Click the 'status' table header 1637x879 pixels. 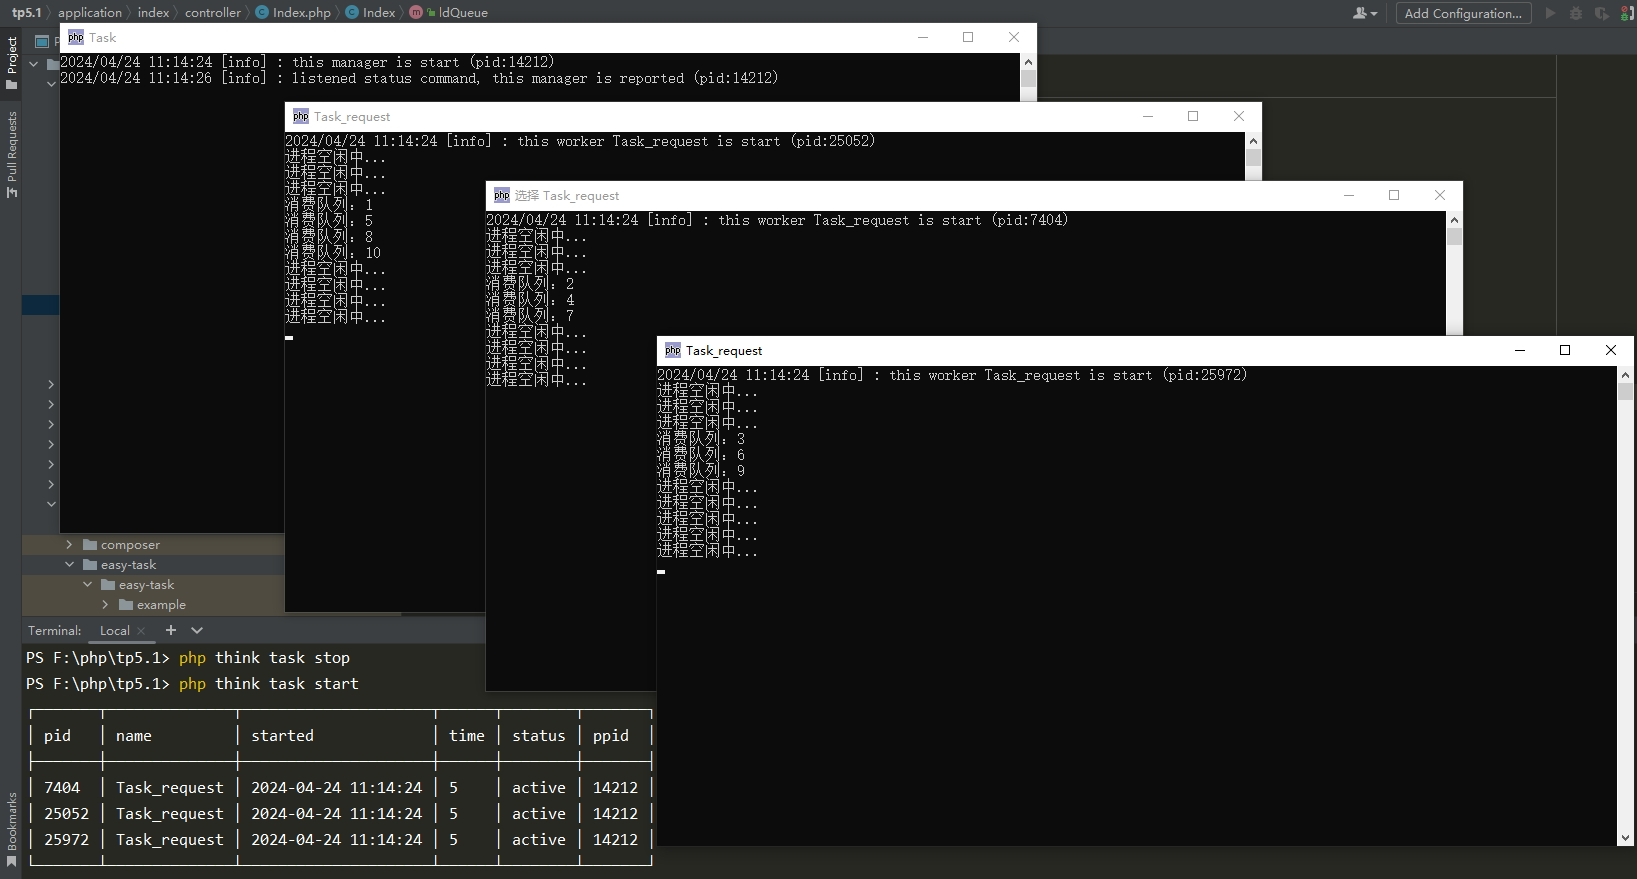point(539,735)
